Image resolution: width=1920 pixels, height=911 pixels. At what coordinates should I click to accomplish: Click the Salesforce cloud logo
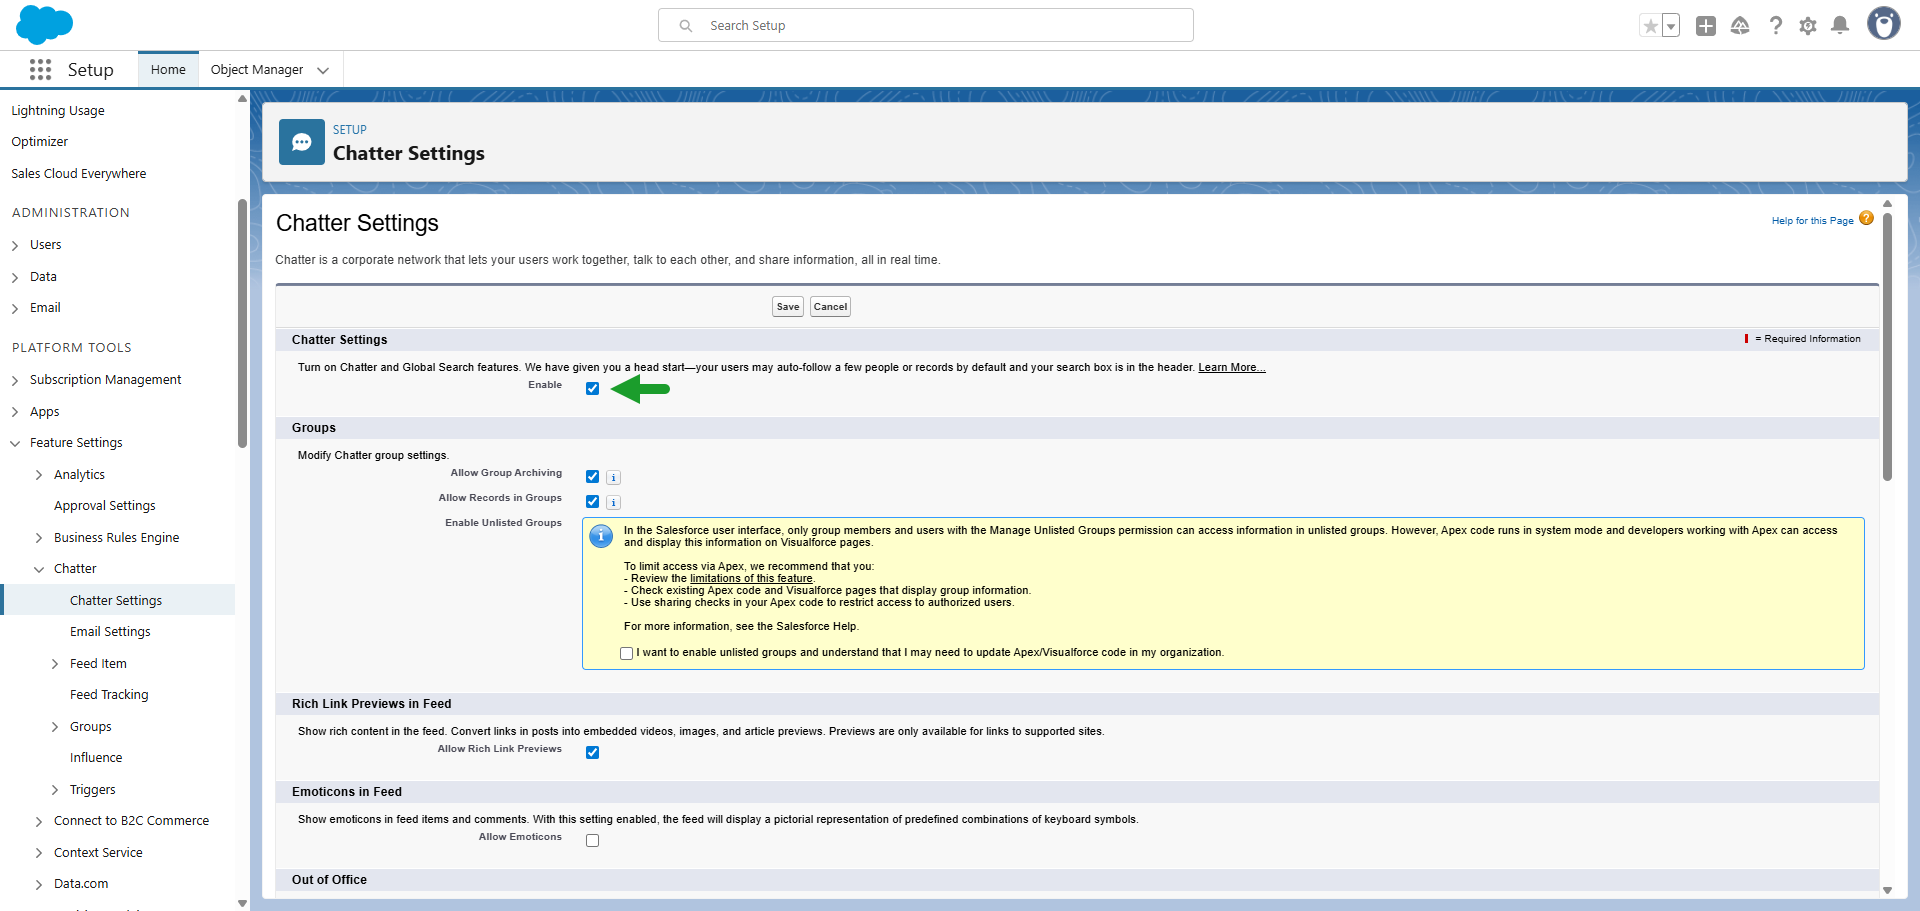tap(44, 25)
